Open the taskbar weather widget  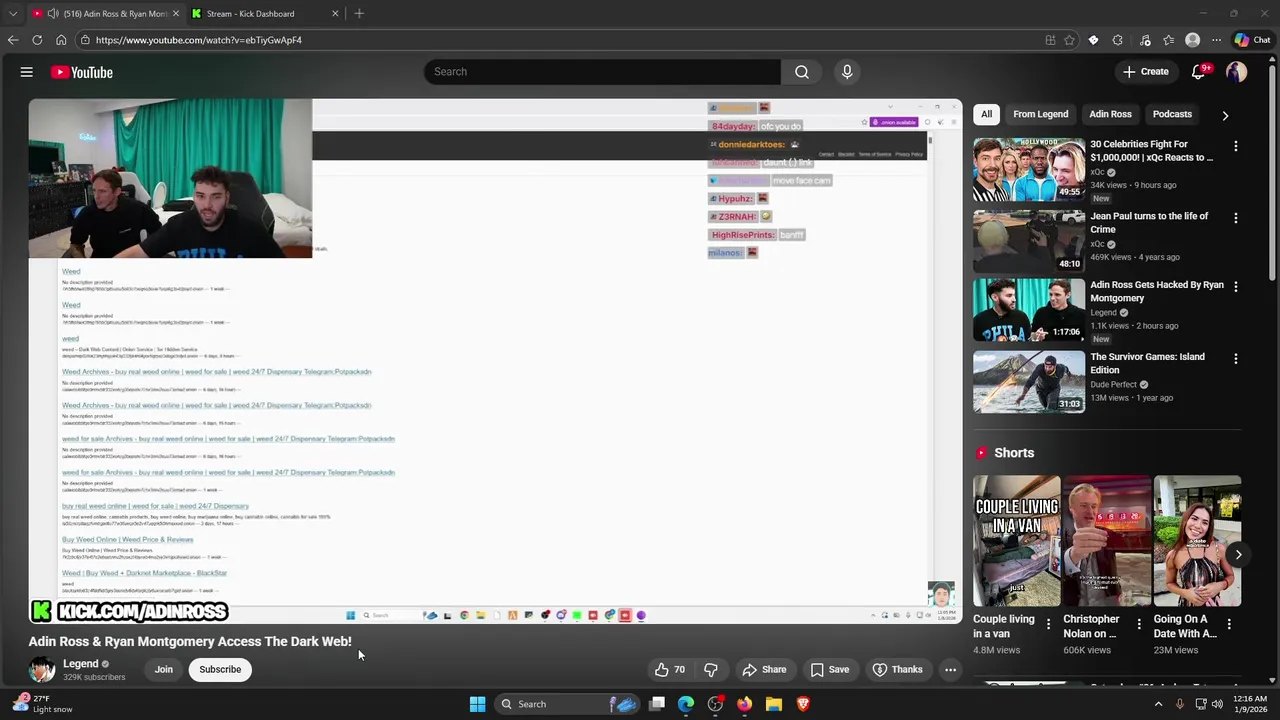[x=40, y=704]
